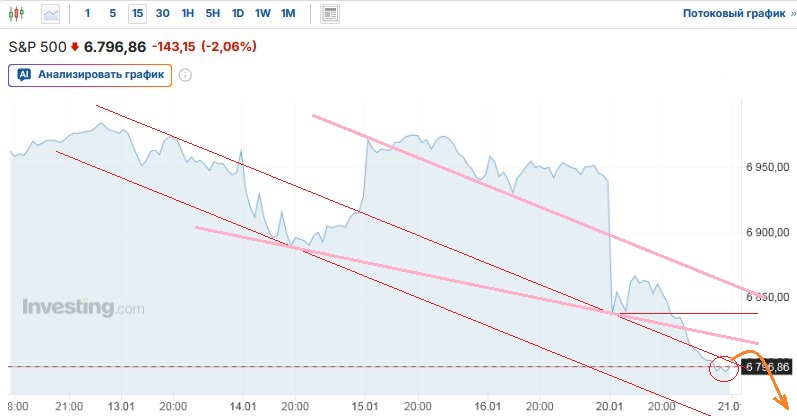Screen dimensions: 797x416
Task: Choose the 1D interval
Action: coord(238,14)
